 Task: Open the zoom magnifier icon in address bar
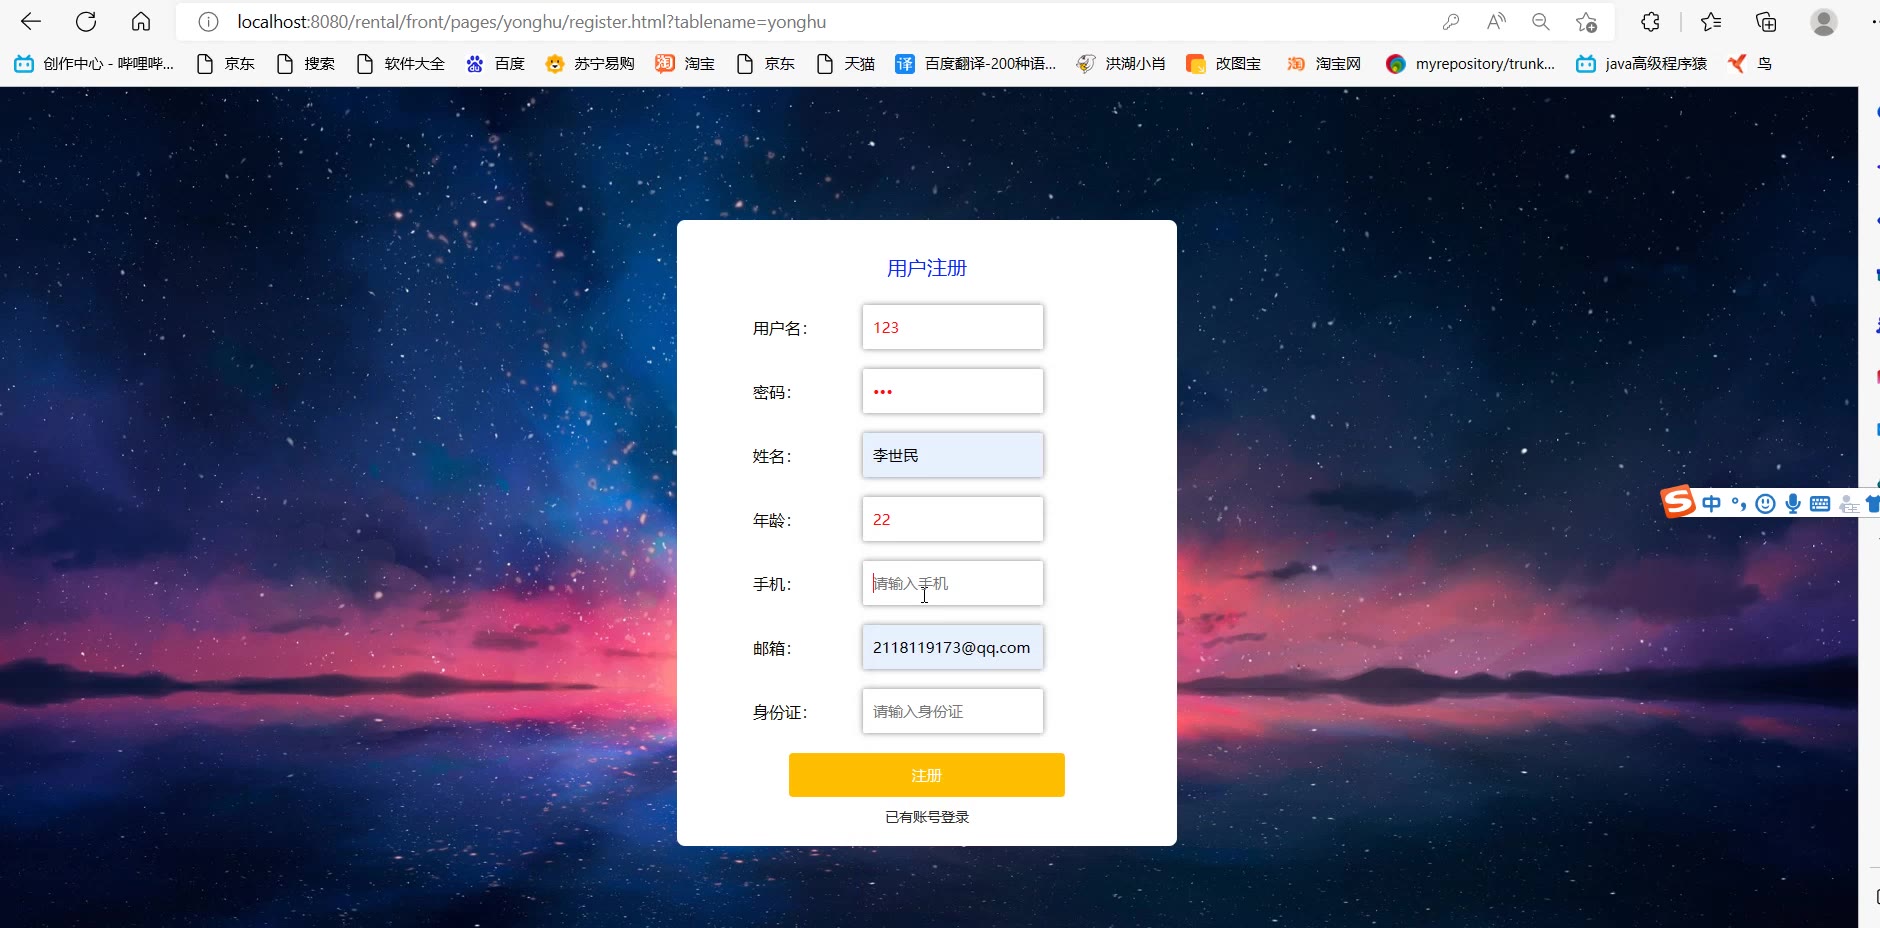(1541, 22)
